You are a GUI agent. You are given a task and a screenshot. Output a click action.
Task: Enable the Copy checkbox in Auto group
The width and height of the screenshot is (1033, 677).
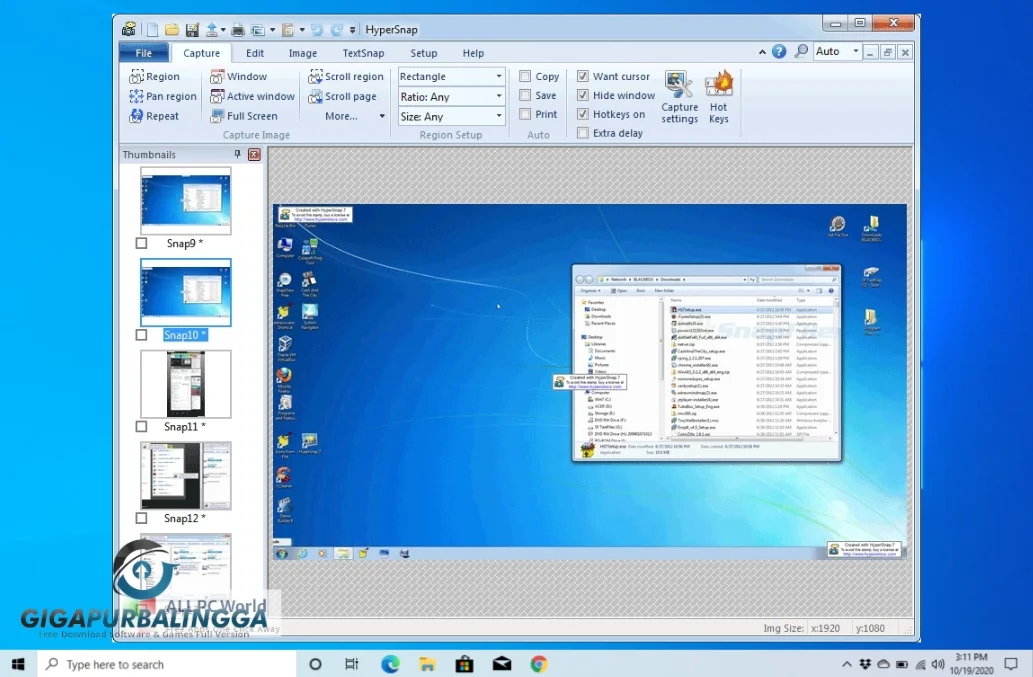524,76
